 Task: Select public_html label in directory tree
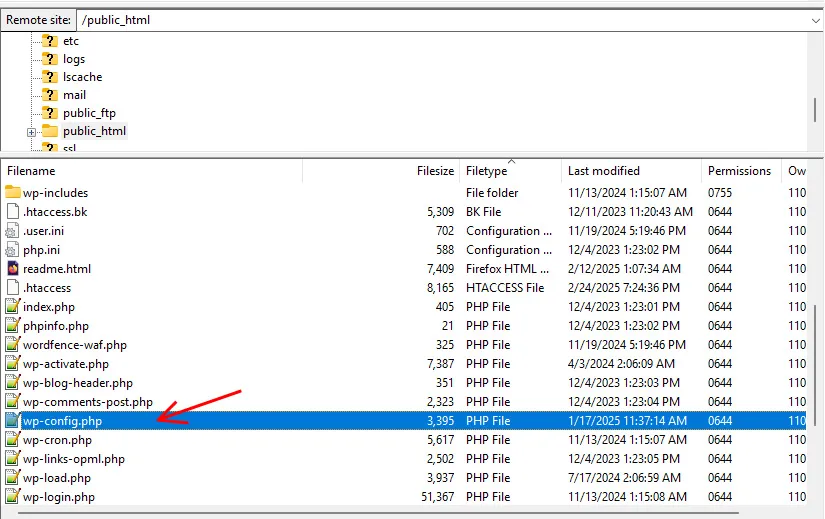tap(95, 131)
